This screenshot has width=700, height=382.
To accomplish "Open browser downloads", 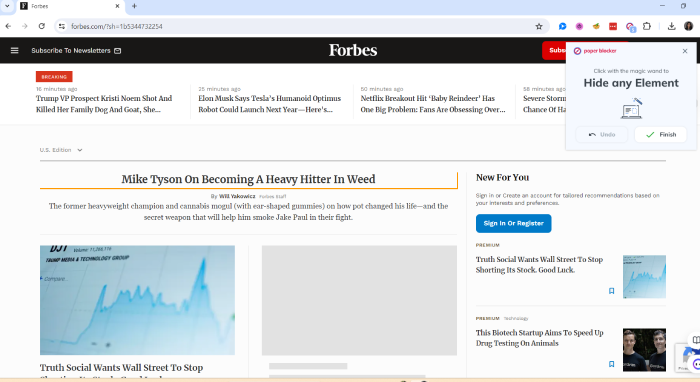I will point(671,26).
